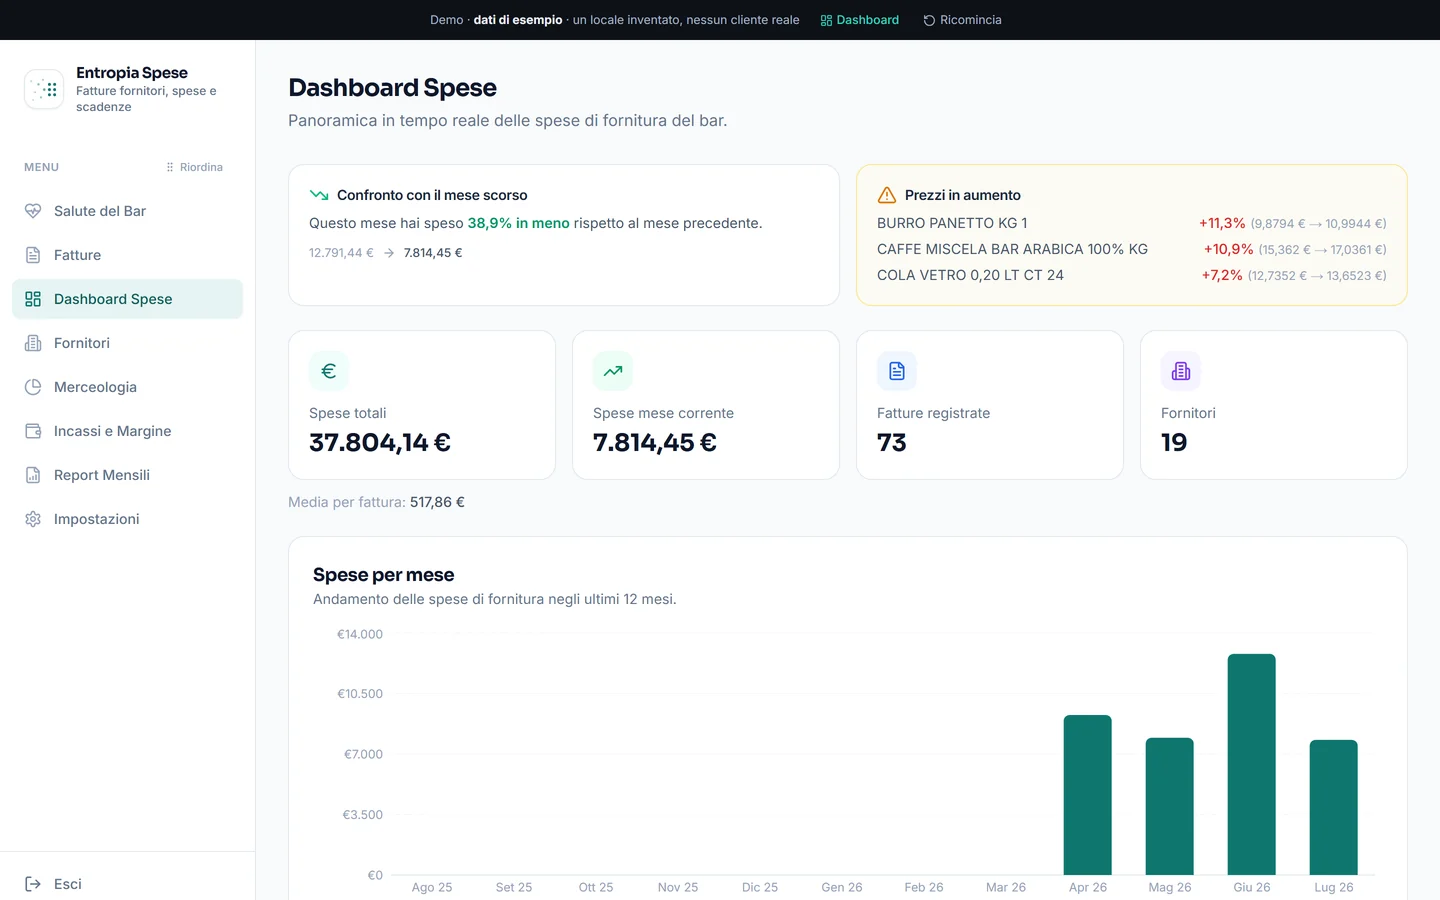Click the pie chart icon beside Merceologia
This screenshot has height=900, width=1440.
point(33,387)
